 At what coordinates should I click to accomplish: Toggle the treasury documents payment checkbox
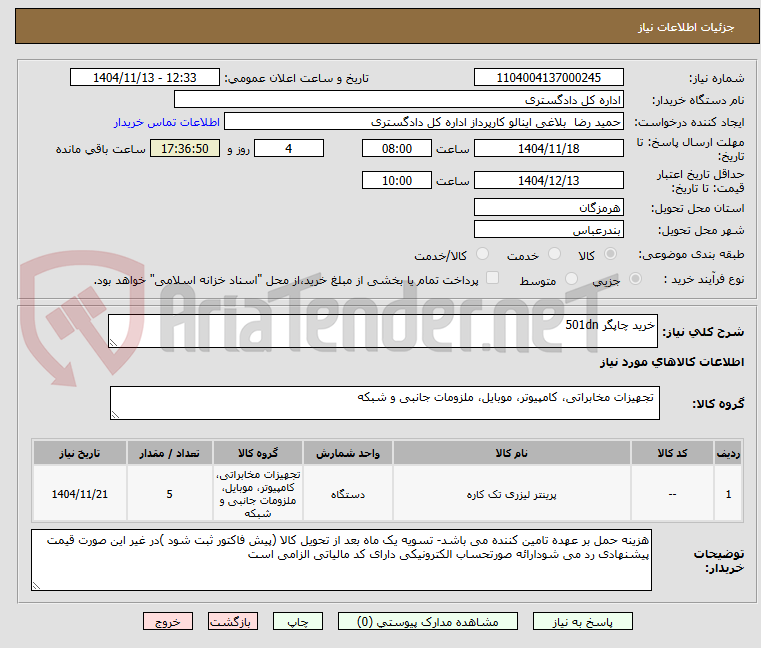coord(492,278)
